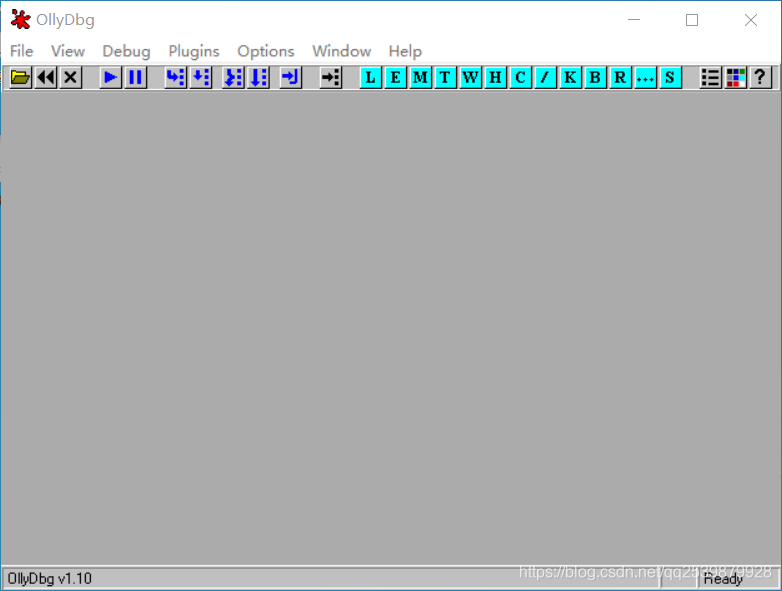Show the Call stack with the K button

570,77
